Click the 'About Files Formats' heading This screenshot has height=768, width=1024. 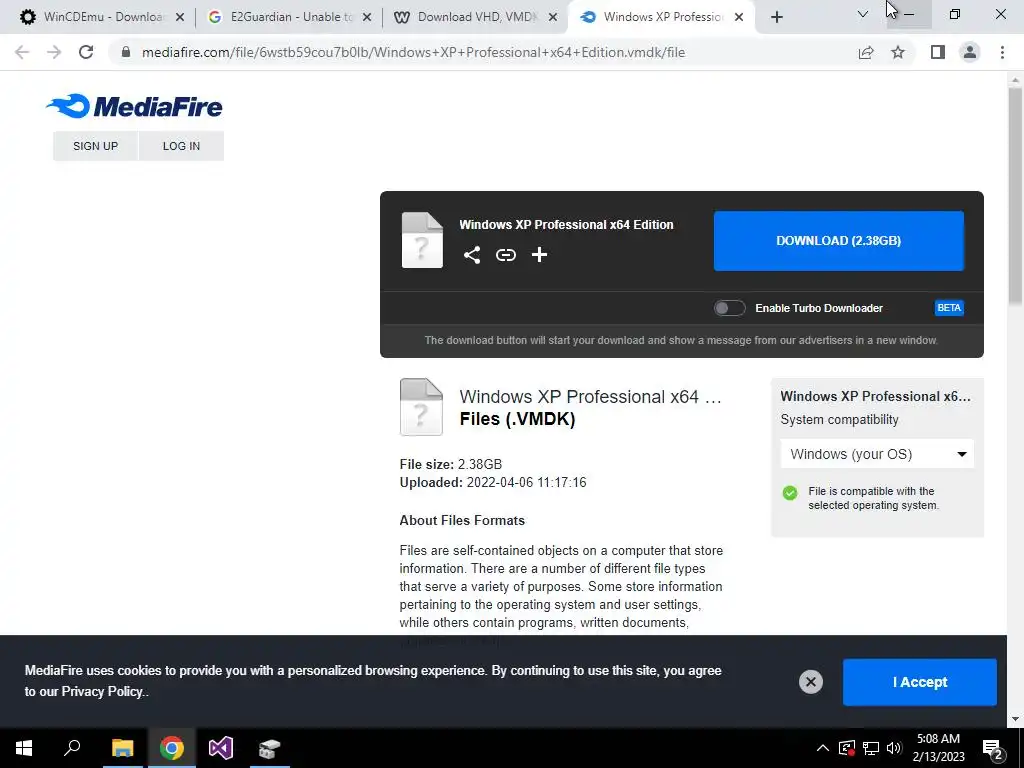coord(462,520)
